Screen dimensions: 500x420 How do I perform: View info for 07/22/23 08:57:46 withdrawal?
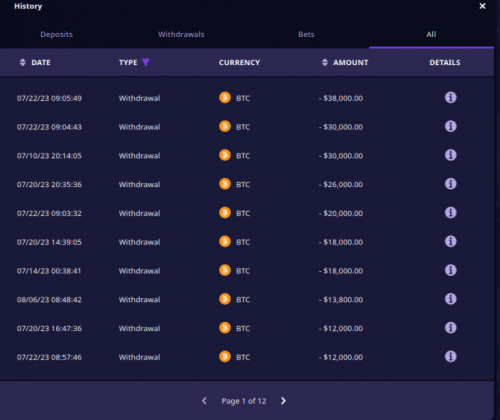point(451,357)
